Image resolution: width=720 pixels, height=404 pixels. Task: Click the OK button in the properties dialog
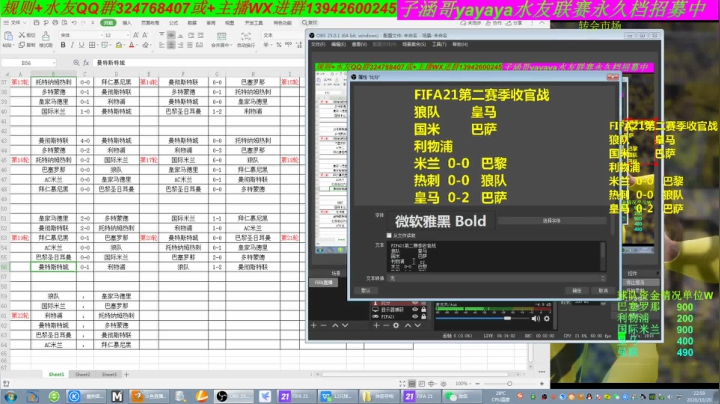pos(577,291)
